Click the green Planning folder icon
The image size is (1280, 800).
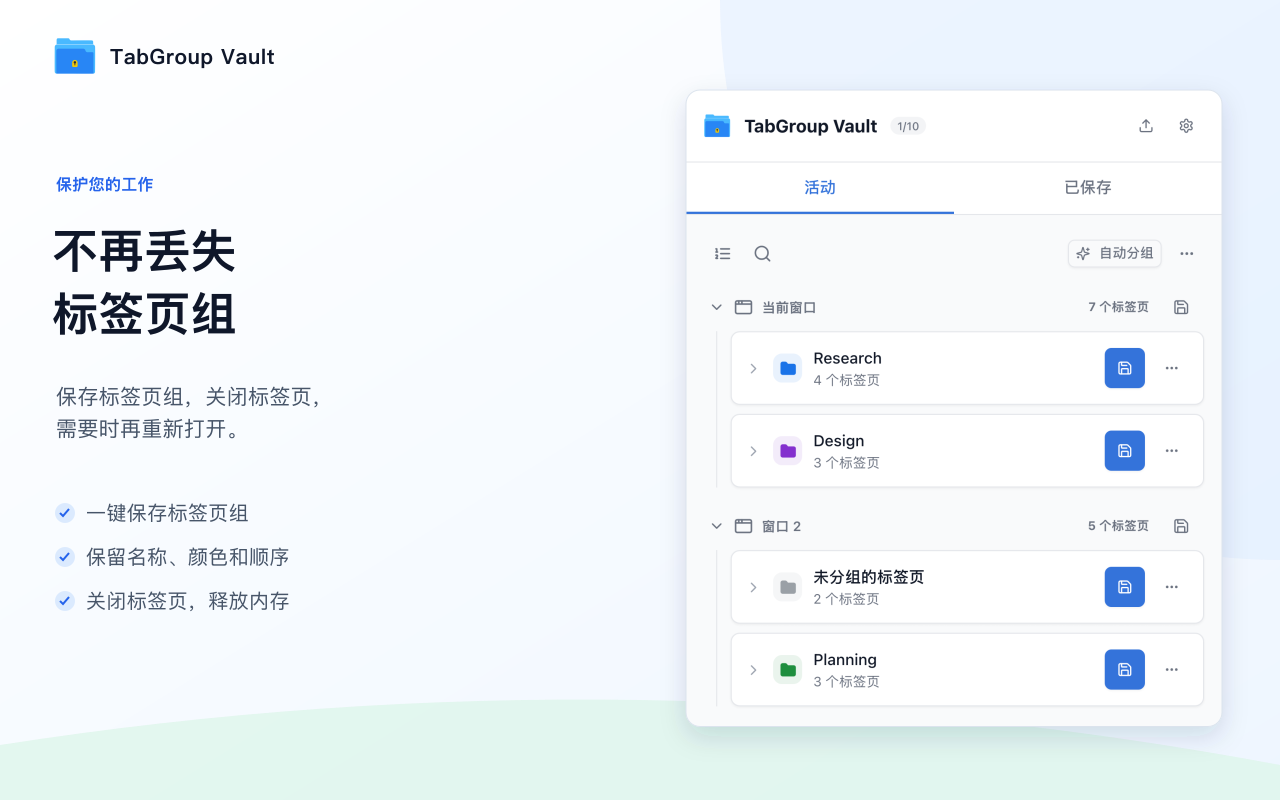click(x=788, y=670)
